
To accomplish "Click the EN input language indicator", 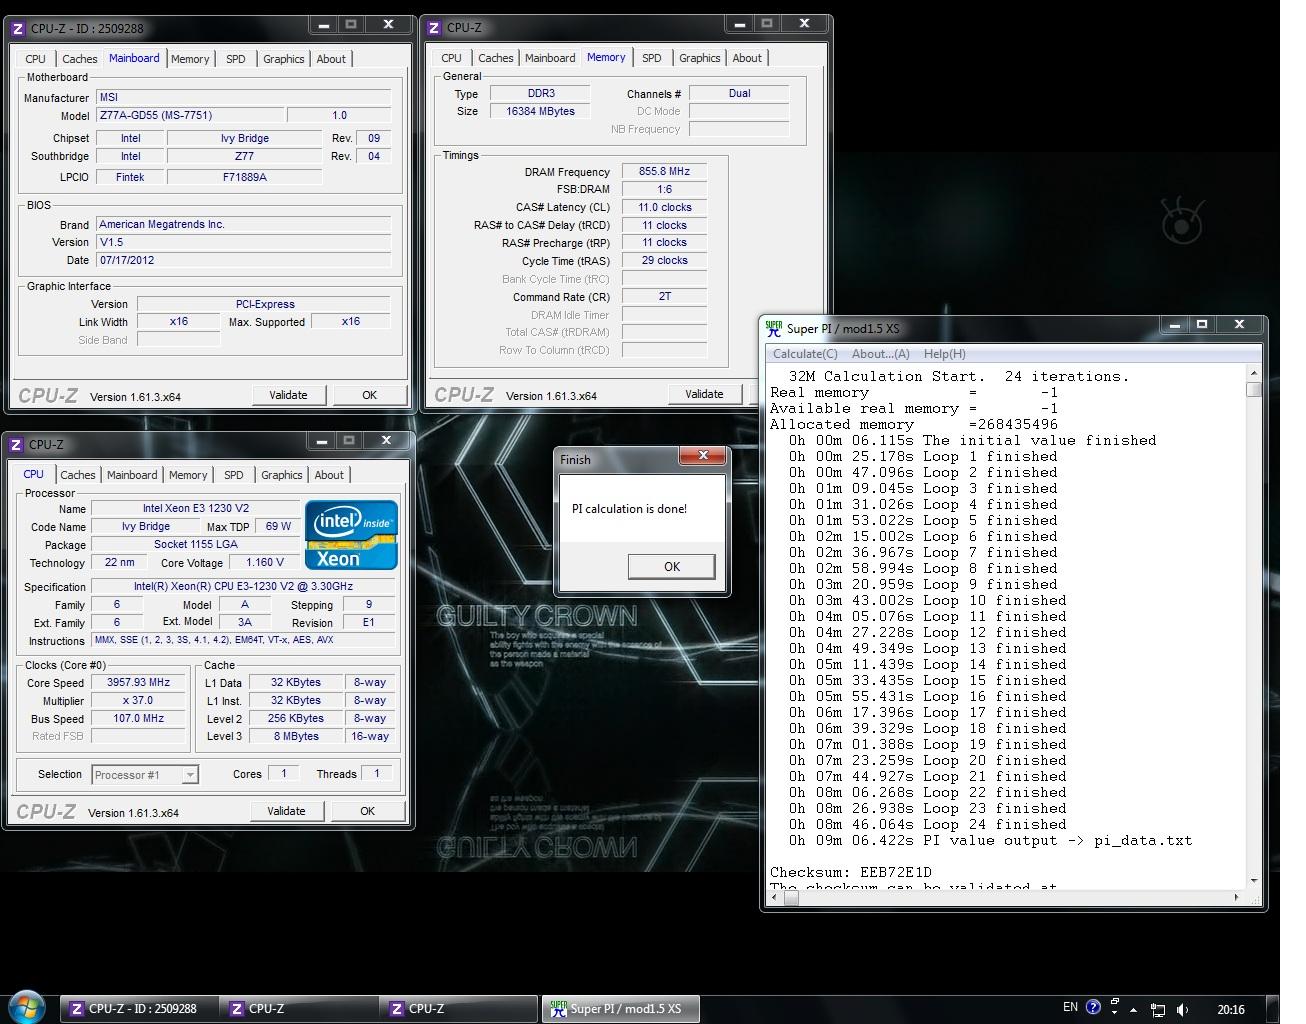I will tap(1070, 1007).
